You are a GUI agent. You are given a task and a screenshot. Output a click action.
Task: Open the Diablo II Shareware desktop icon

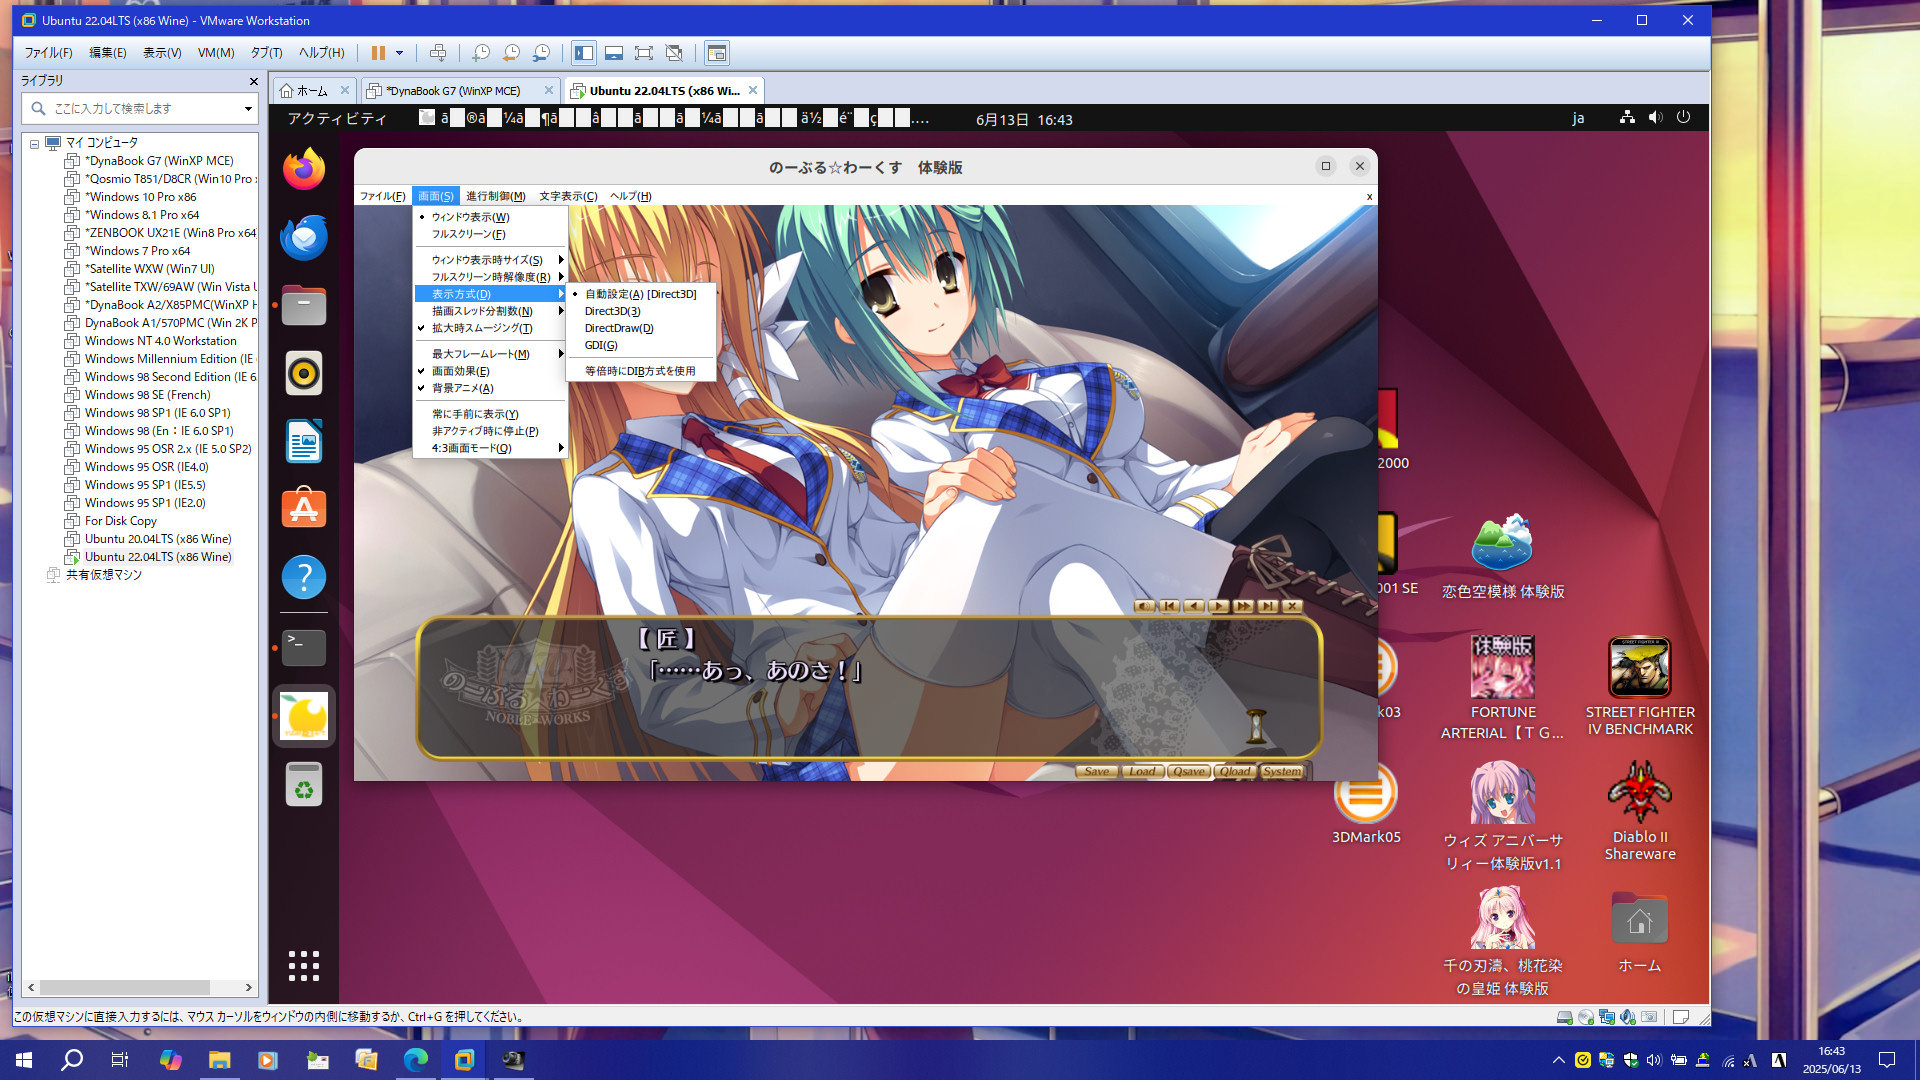(x=1640, y=809)
